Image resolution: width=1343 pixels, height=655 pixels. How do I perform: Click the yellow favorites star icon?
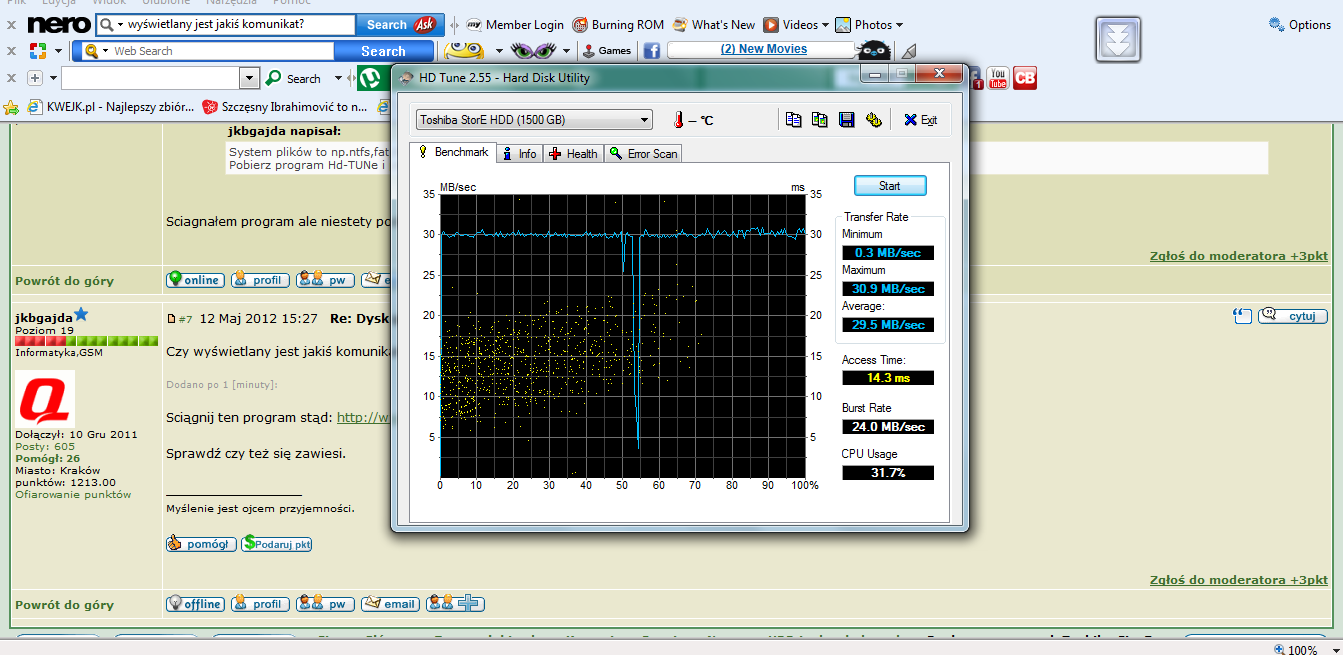pyautogui.click(x=12, y=106)
